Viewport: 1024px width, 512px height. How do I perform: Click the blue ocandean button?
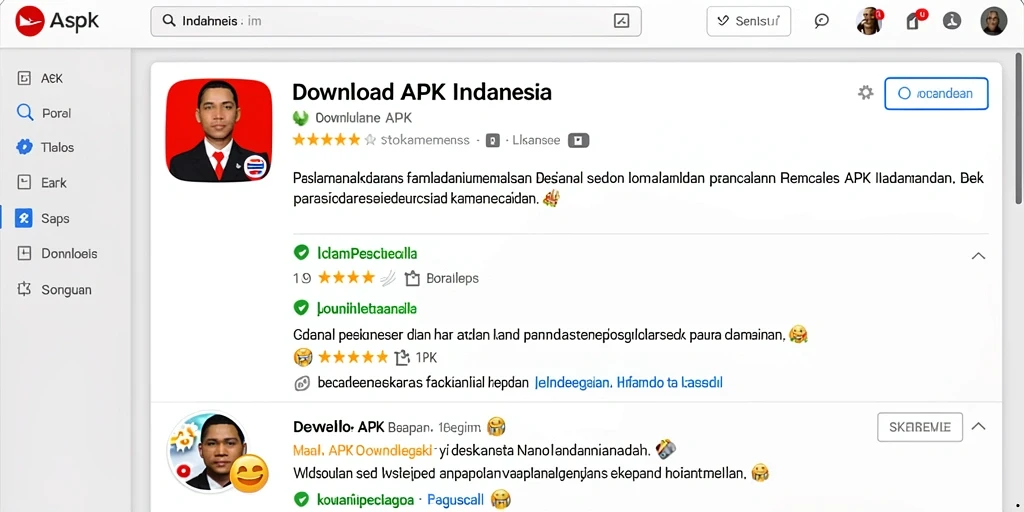[x=936, y=93]
